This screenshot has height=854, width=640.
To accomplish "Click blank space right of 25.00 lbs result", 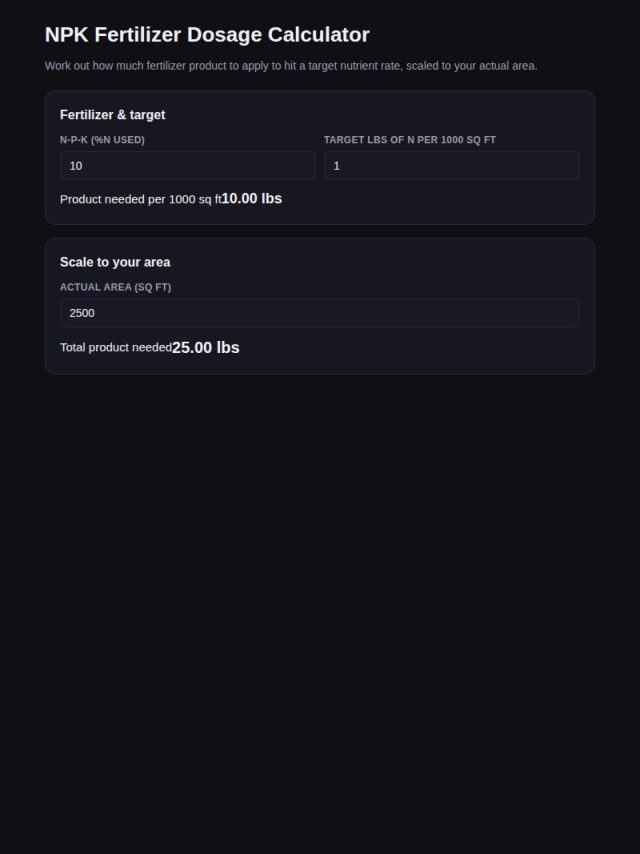I will pos(409,347).
